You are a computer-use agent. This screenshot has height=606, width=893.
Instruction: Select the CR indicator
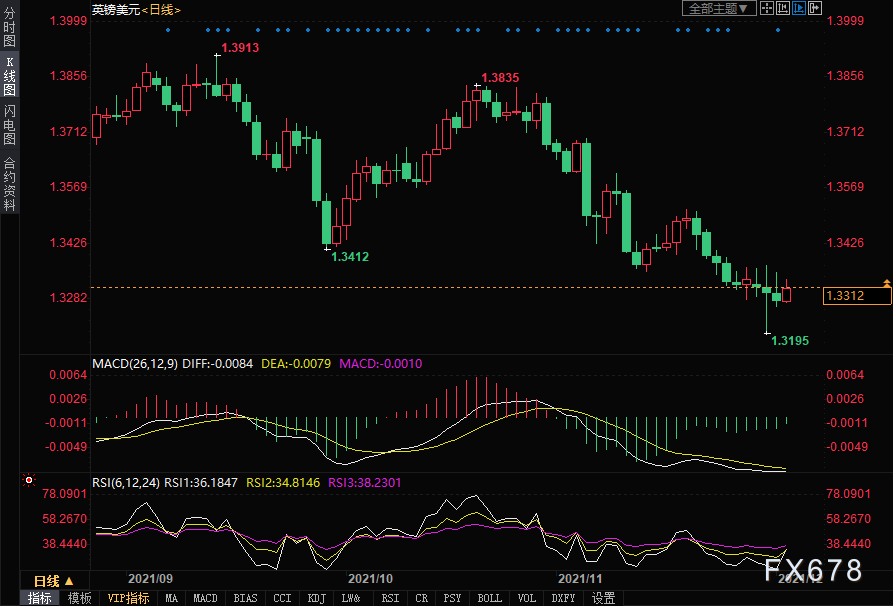(421, 598)
